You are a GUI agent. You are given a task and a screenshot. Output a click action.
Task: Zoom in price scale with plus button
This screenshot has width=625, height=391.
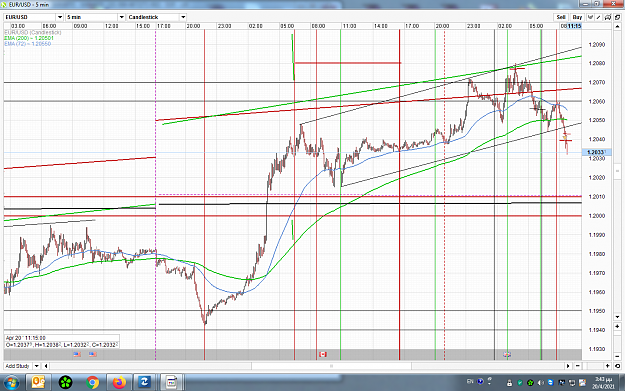click(x=617, y=326)
